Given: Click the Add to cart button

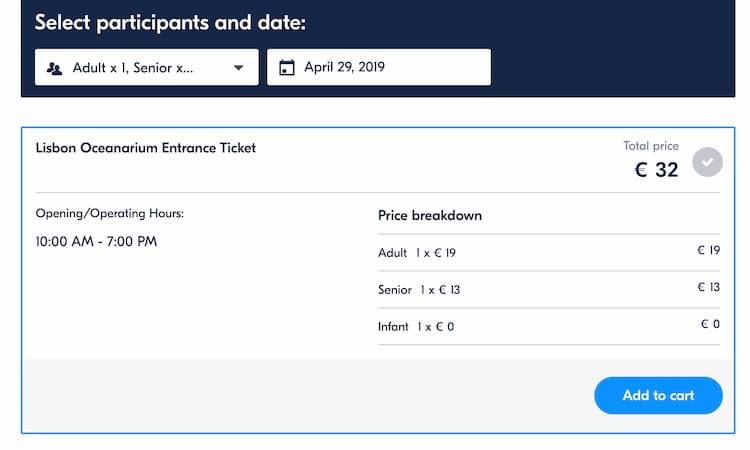Looking at the screenshot, I should click(658, 395).
